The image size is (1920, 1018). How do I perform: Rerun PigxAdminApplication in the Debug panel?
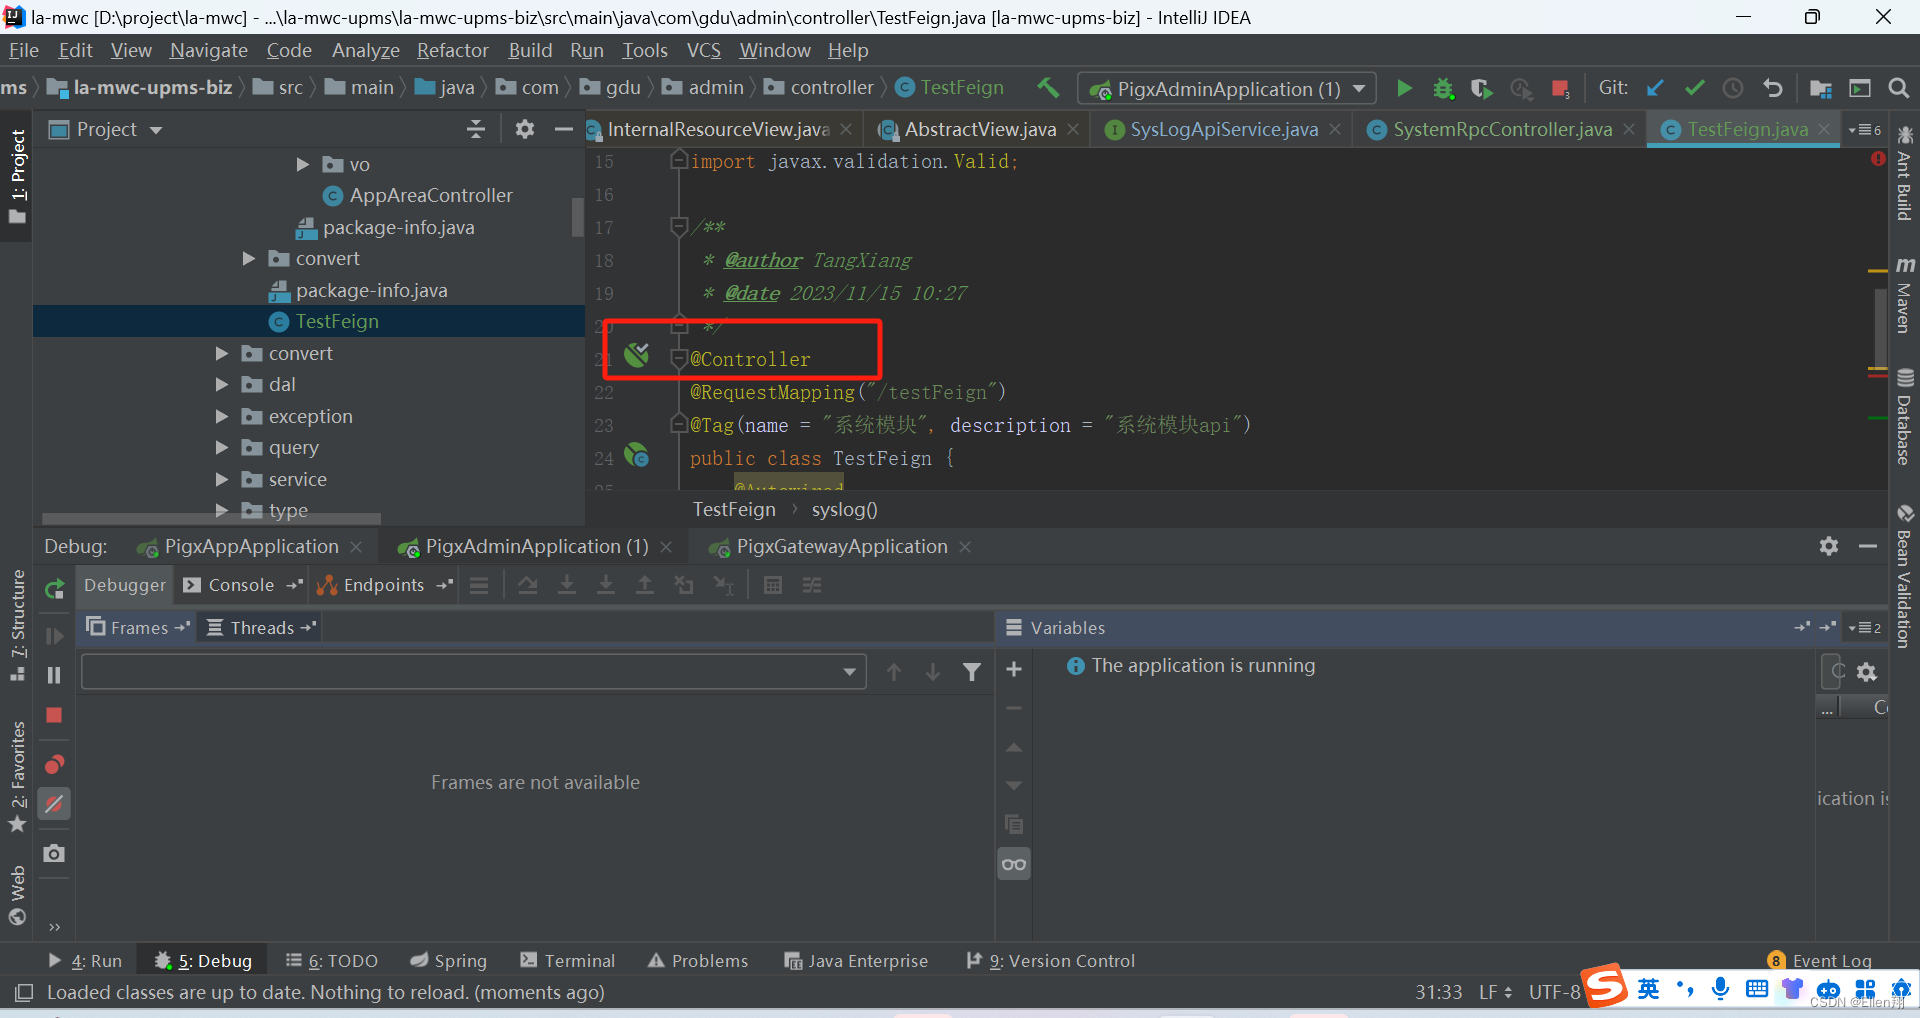pos(55,589)
